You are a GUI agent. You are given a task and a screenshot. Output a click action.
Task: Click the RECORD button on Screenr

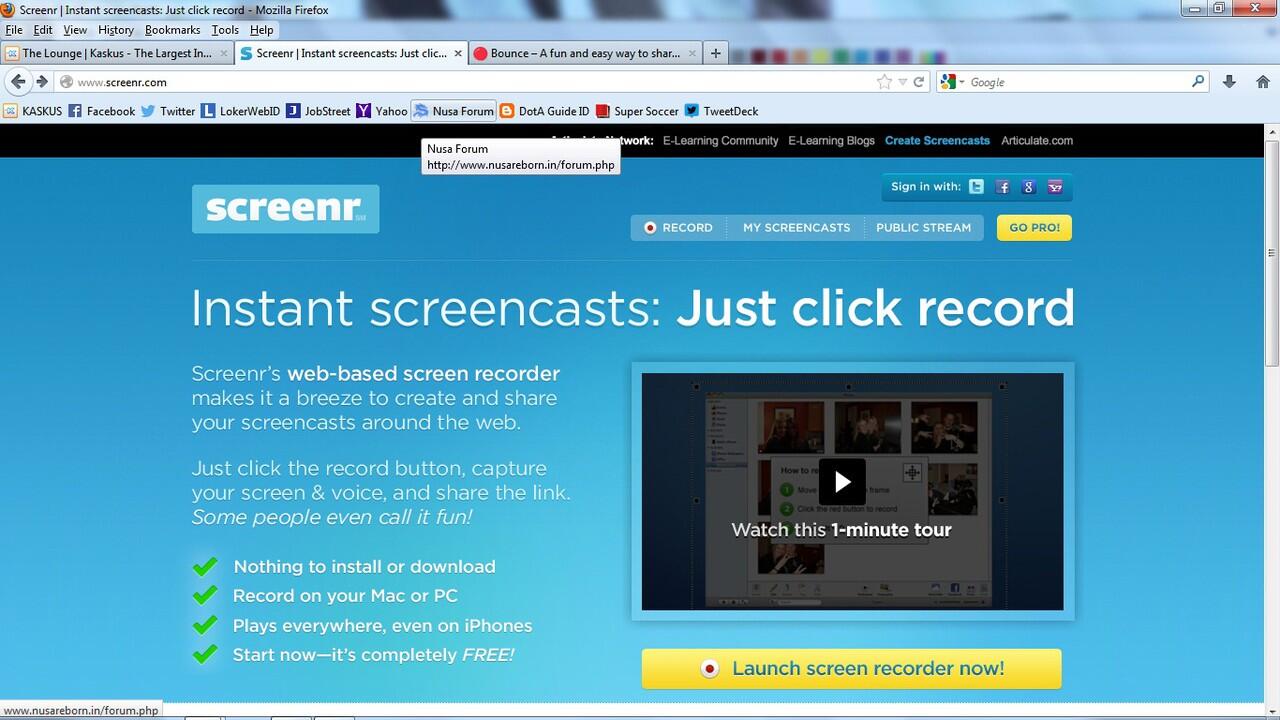pos(678,228)
